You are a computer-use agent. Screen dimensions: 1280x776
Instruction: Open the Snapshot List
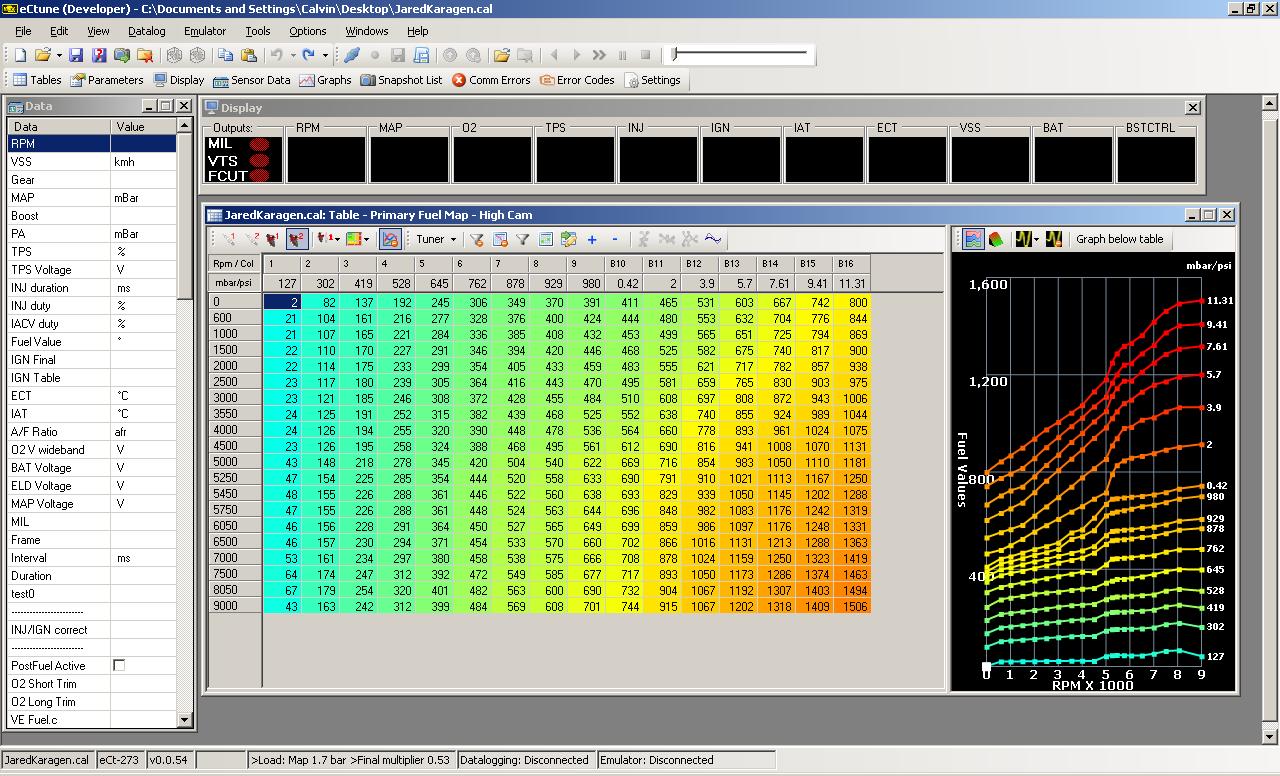tap(401, 80)
